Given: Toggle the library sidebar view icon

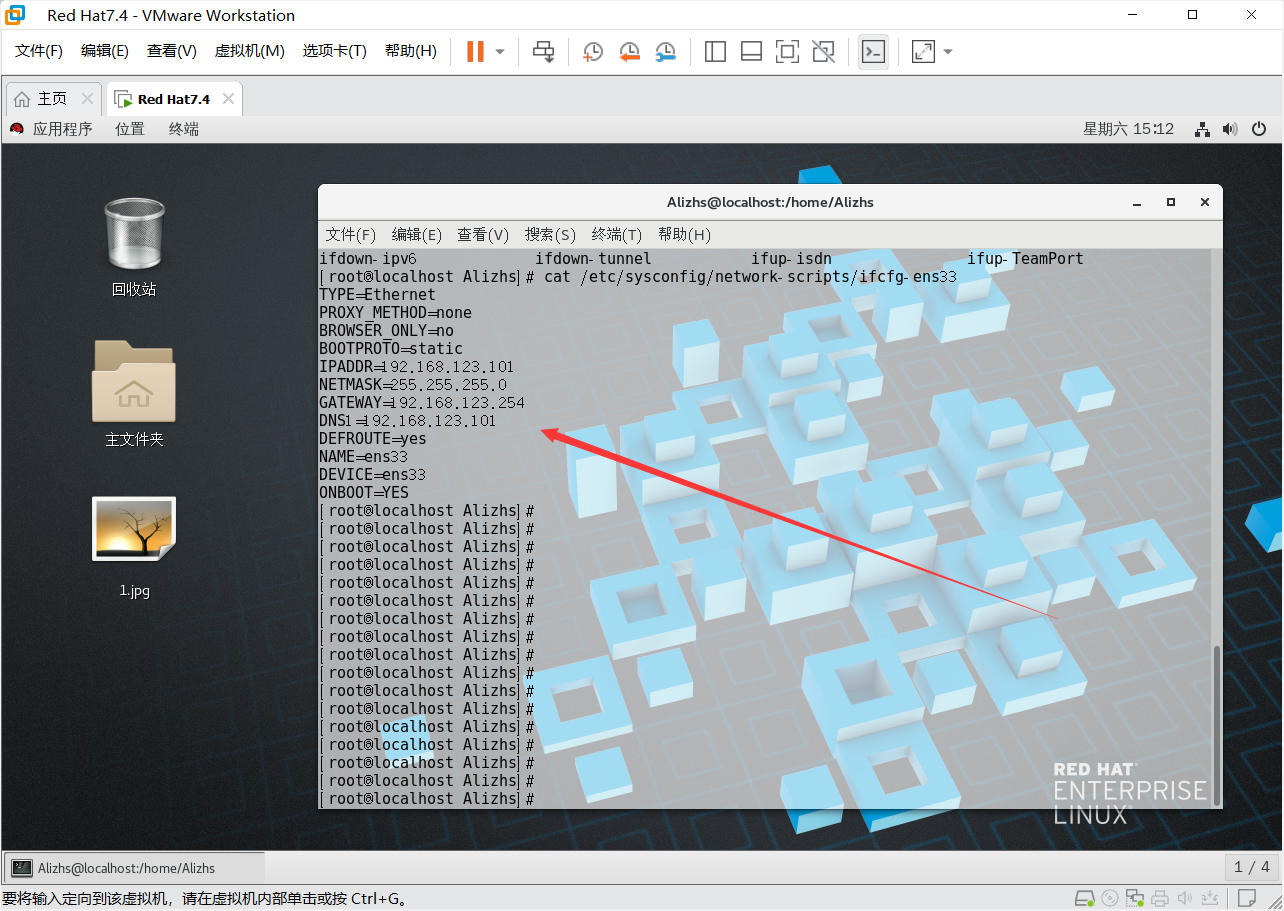Looking at the screenshot, I should (x=715, y=51).
